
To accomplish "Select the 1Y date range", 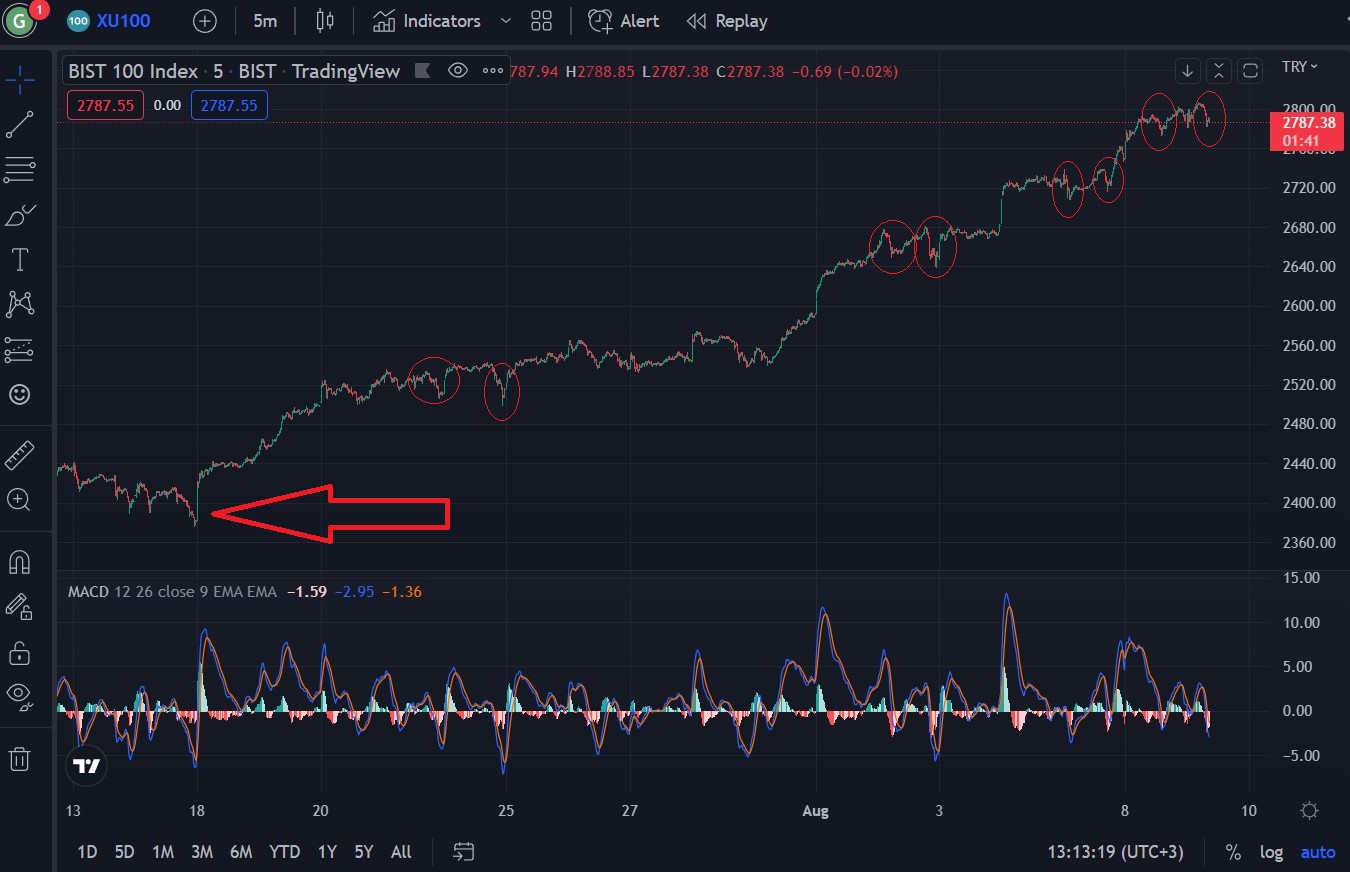I will 327,852.
